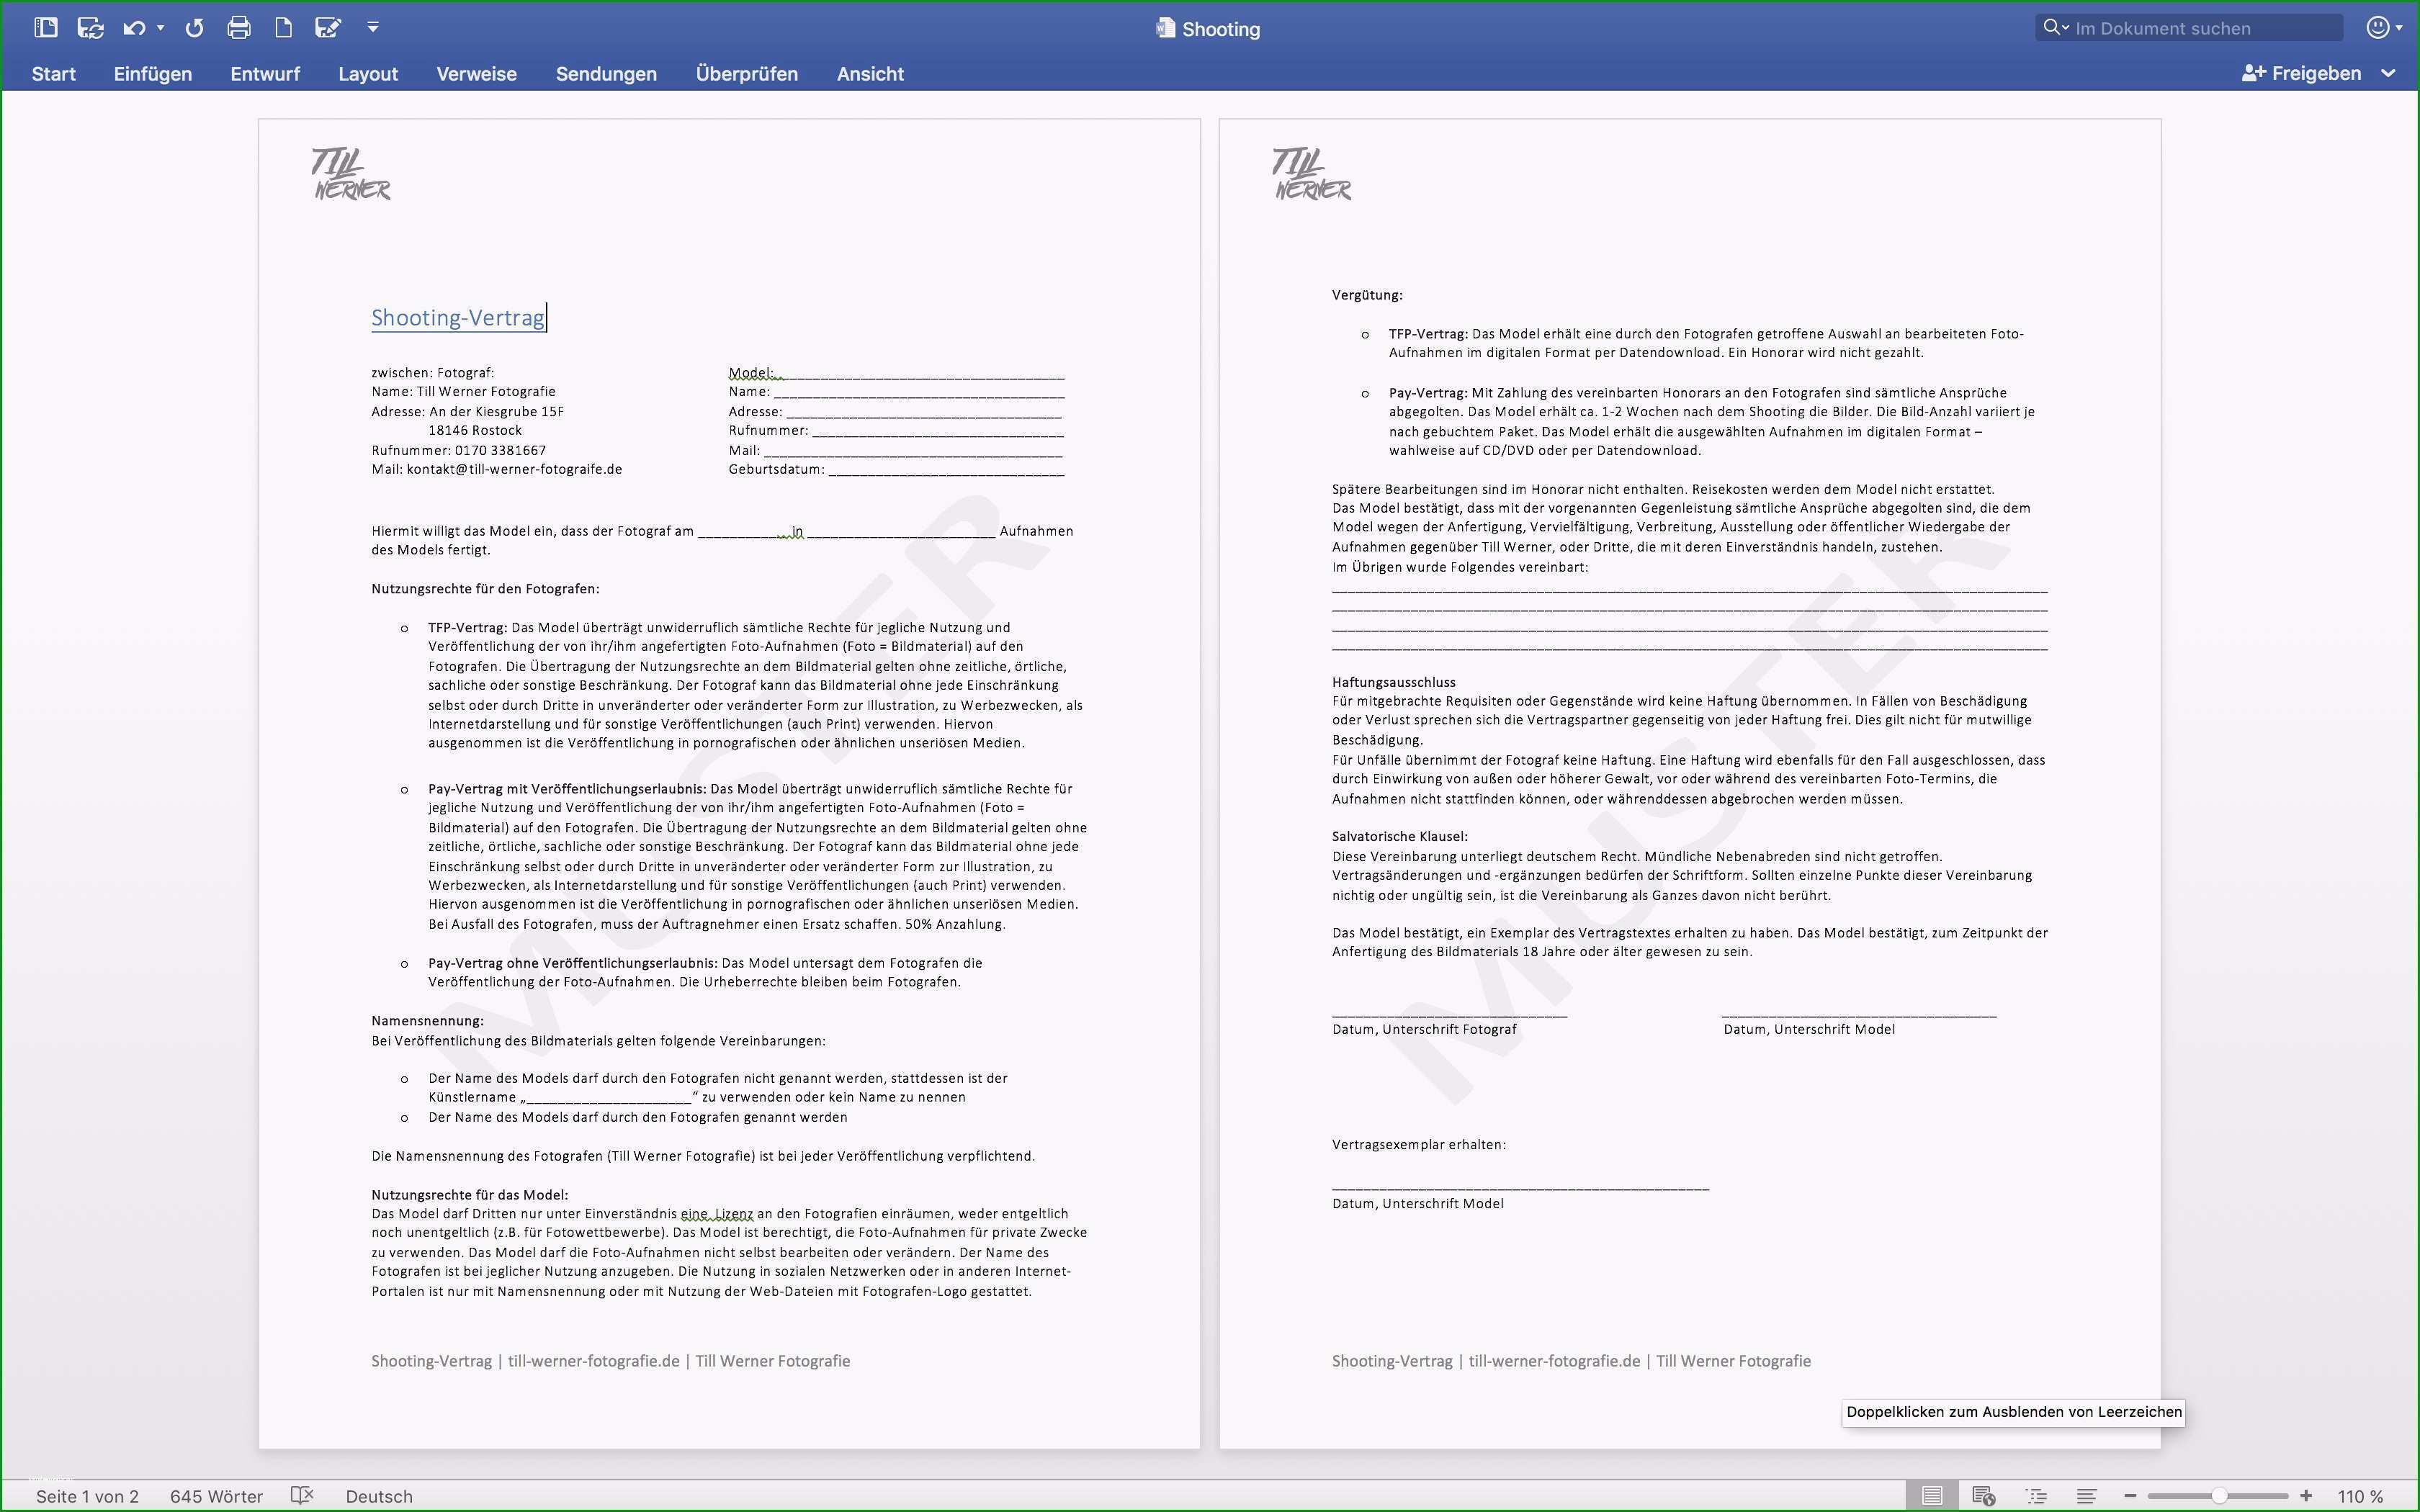Print the document with the printer icon
2420x1512 pixels.
pyautogui.click(x=238, y=28)
